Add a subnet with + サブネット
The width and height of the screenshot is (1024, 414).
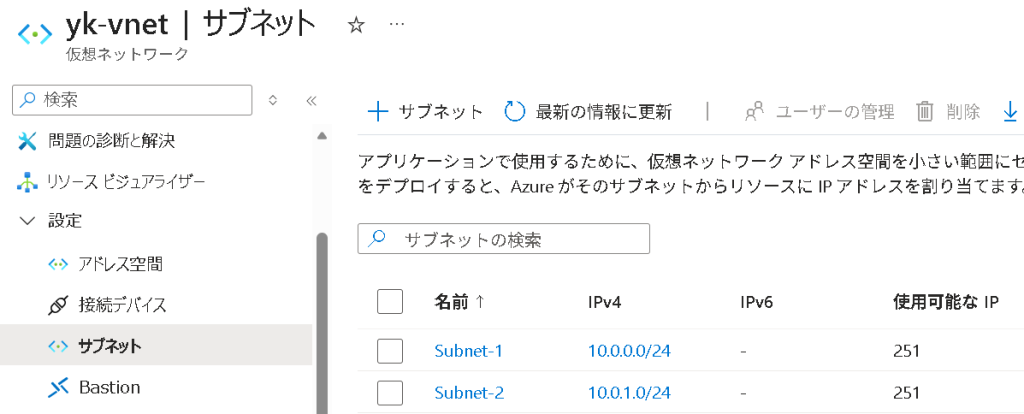point(425,111)
